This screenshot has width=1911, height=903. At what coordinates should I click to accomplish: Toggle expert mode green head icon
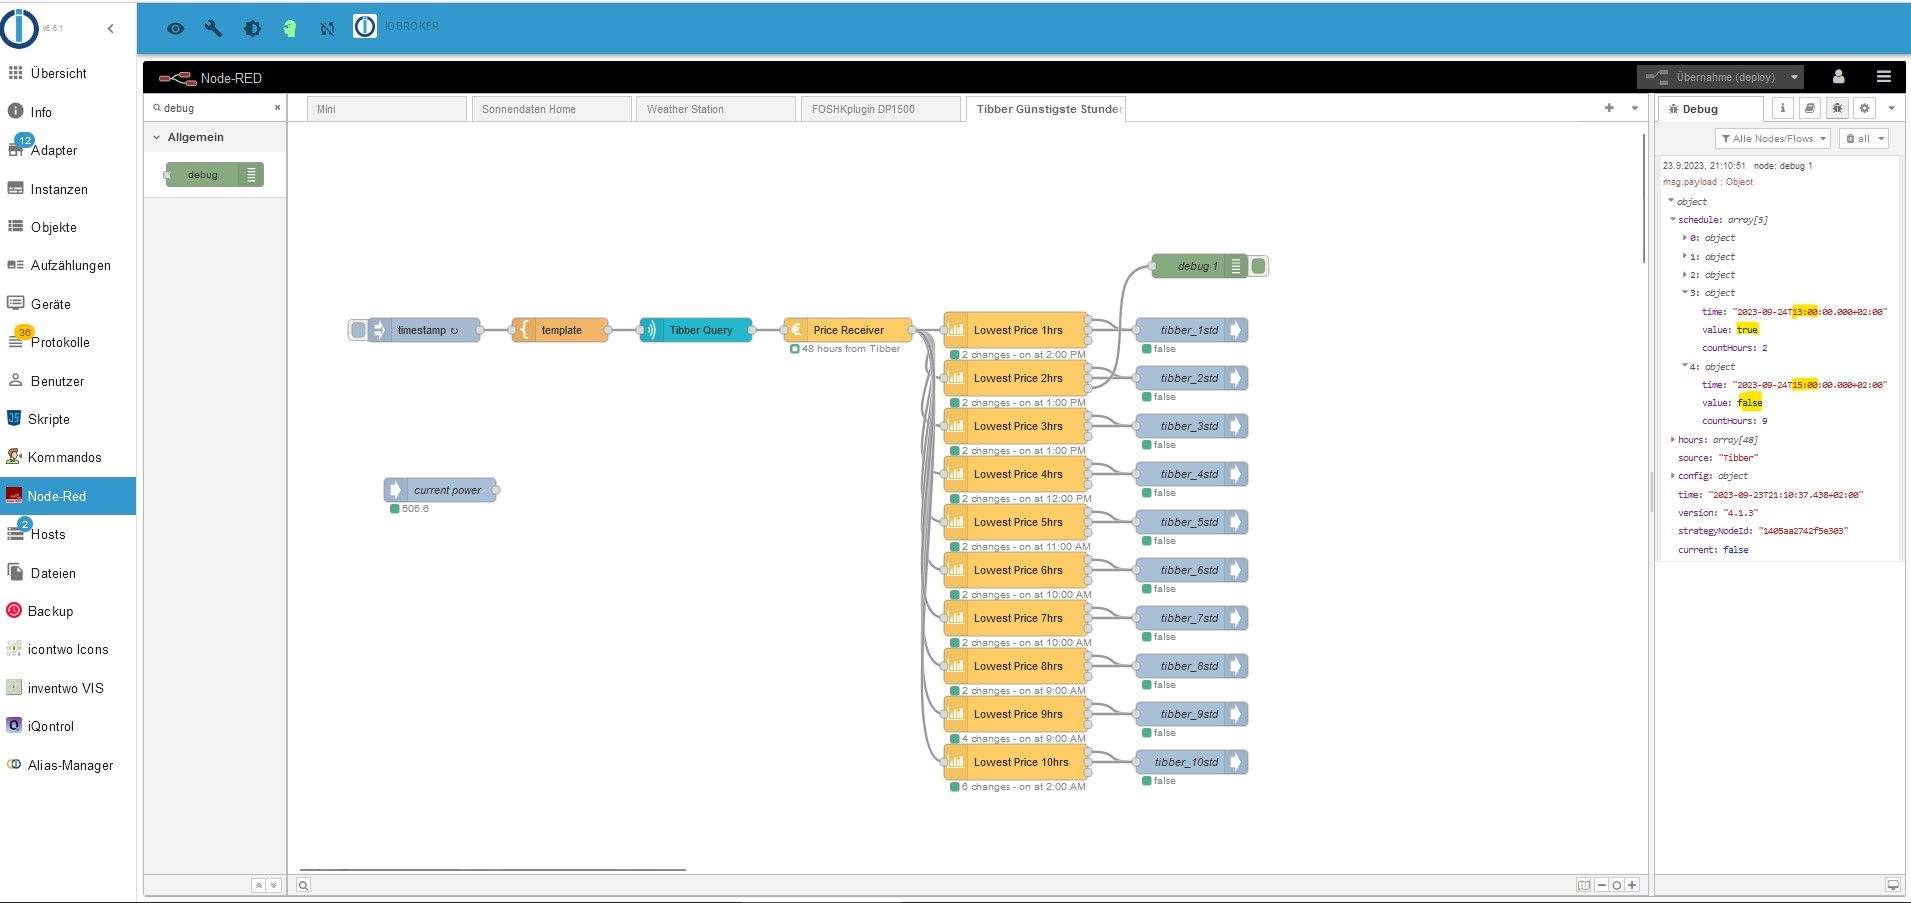tap(289, 28)
